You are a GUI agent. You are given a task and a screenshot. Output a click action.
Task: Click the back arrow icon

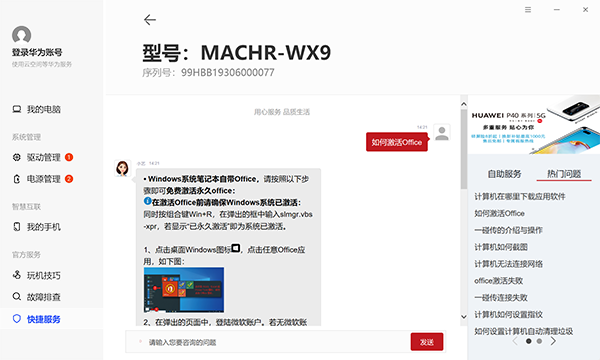point(150,20)
